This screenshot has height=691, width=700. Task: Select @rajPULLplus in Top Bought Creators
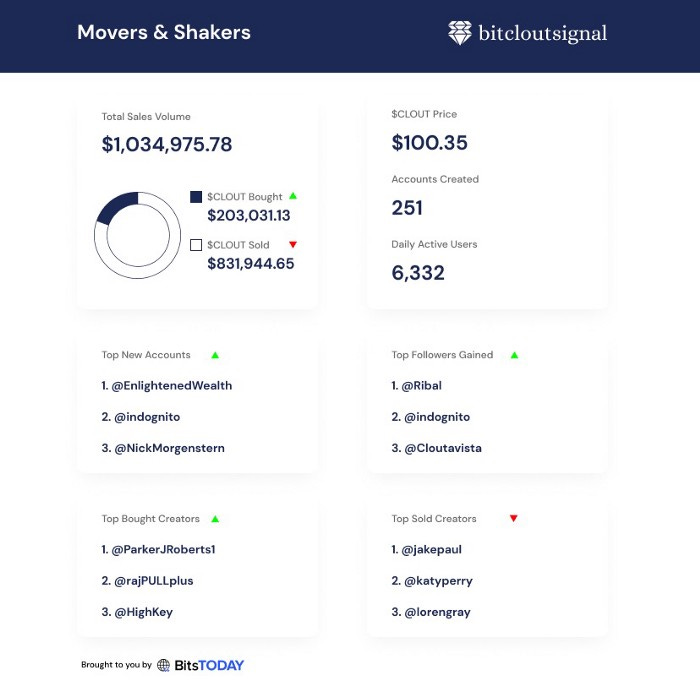[x=147, y=581]
